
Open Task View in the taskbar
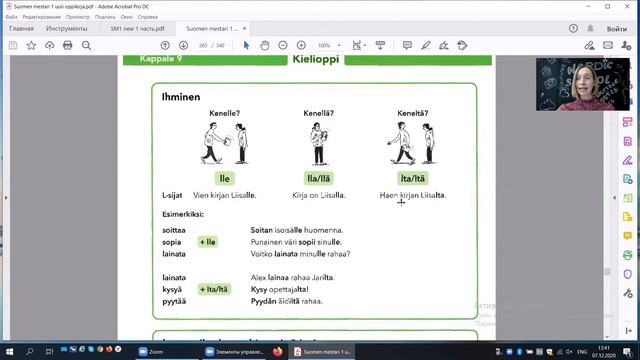coord(49,351)
